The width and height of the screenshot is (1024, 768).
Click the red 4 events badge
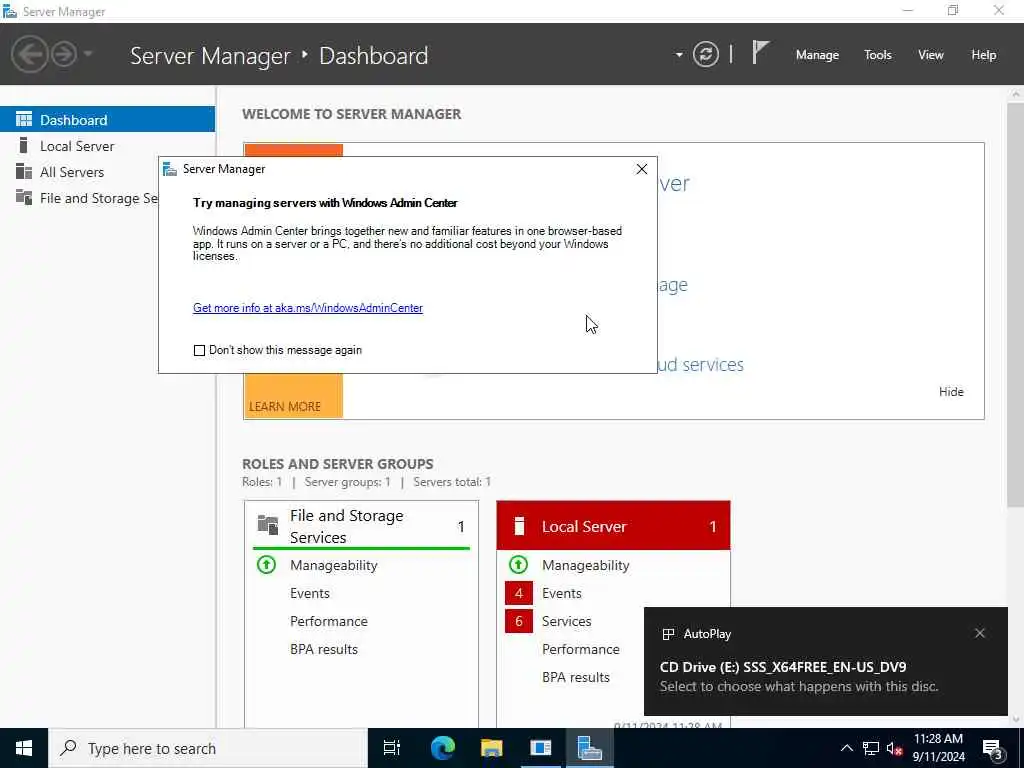click(x=519, y=593)
